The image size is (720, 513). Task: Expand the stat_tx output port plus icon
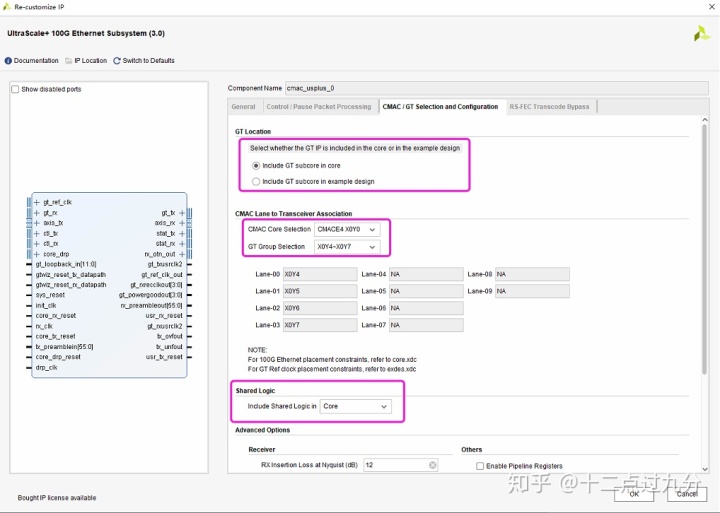tap(182, 233)
